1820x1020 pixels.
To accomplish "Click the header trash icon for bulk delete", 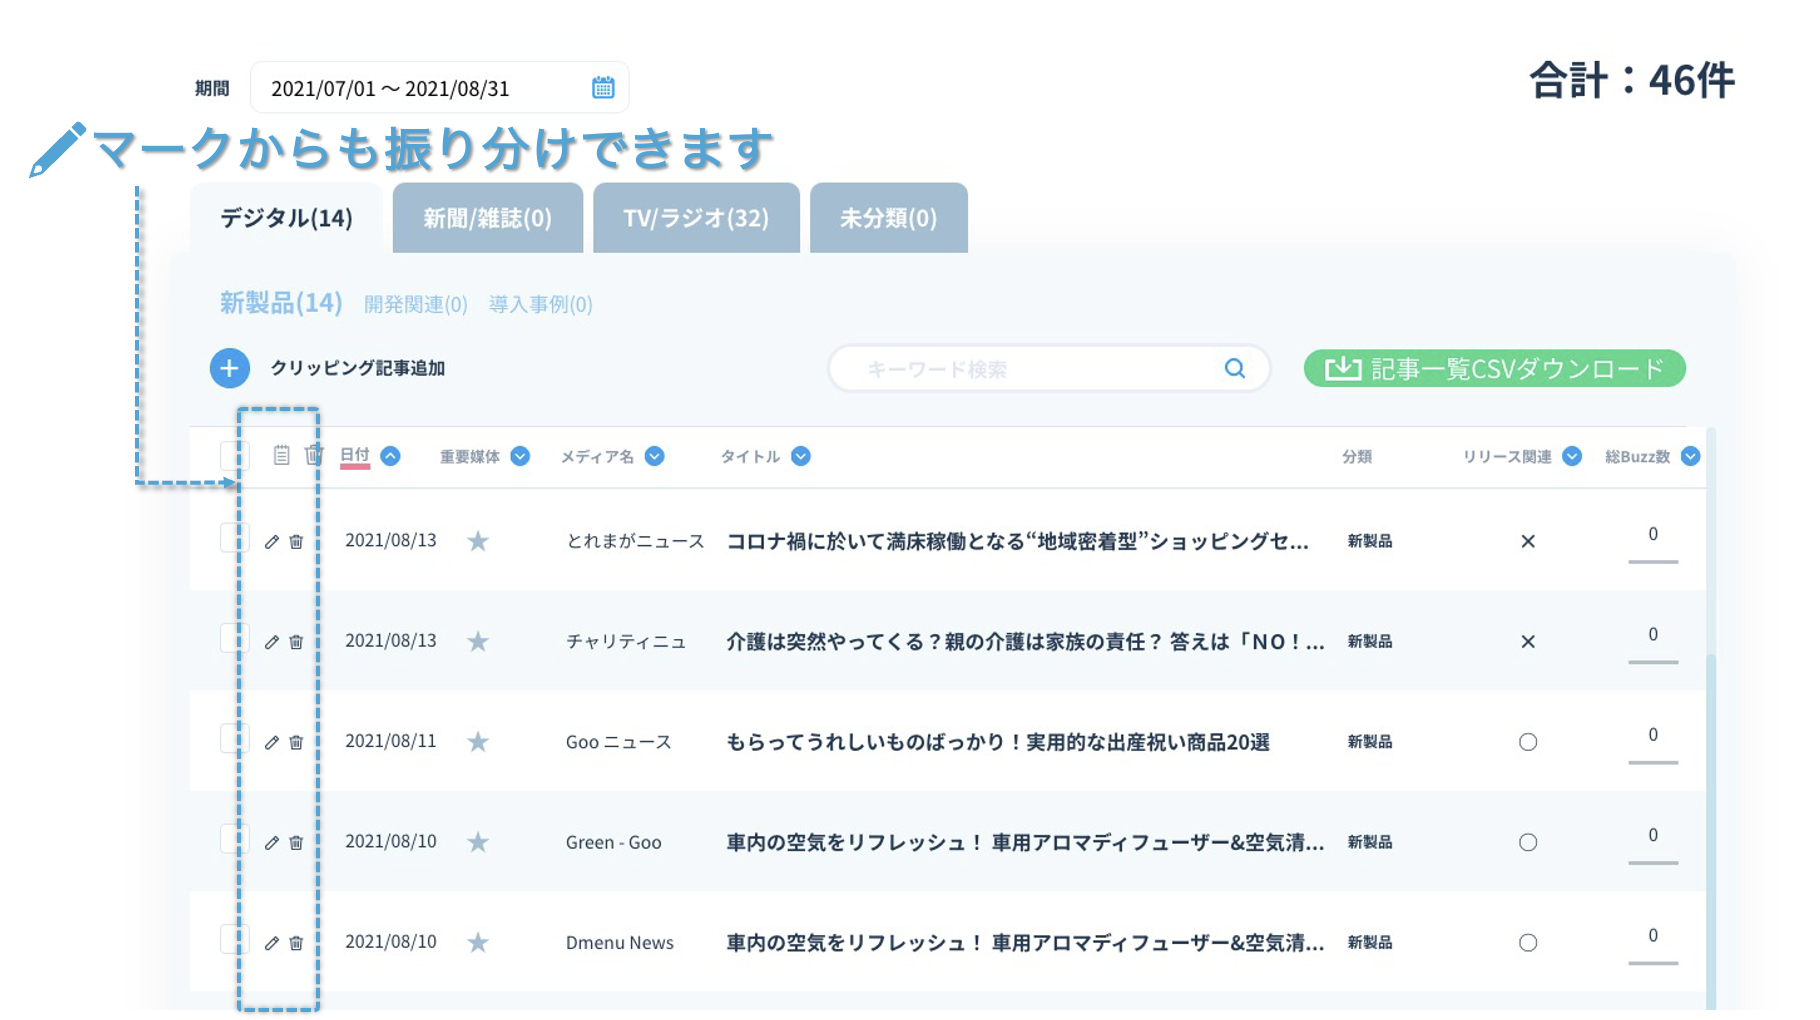I will (313, 456).
